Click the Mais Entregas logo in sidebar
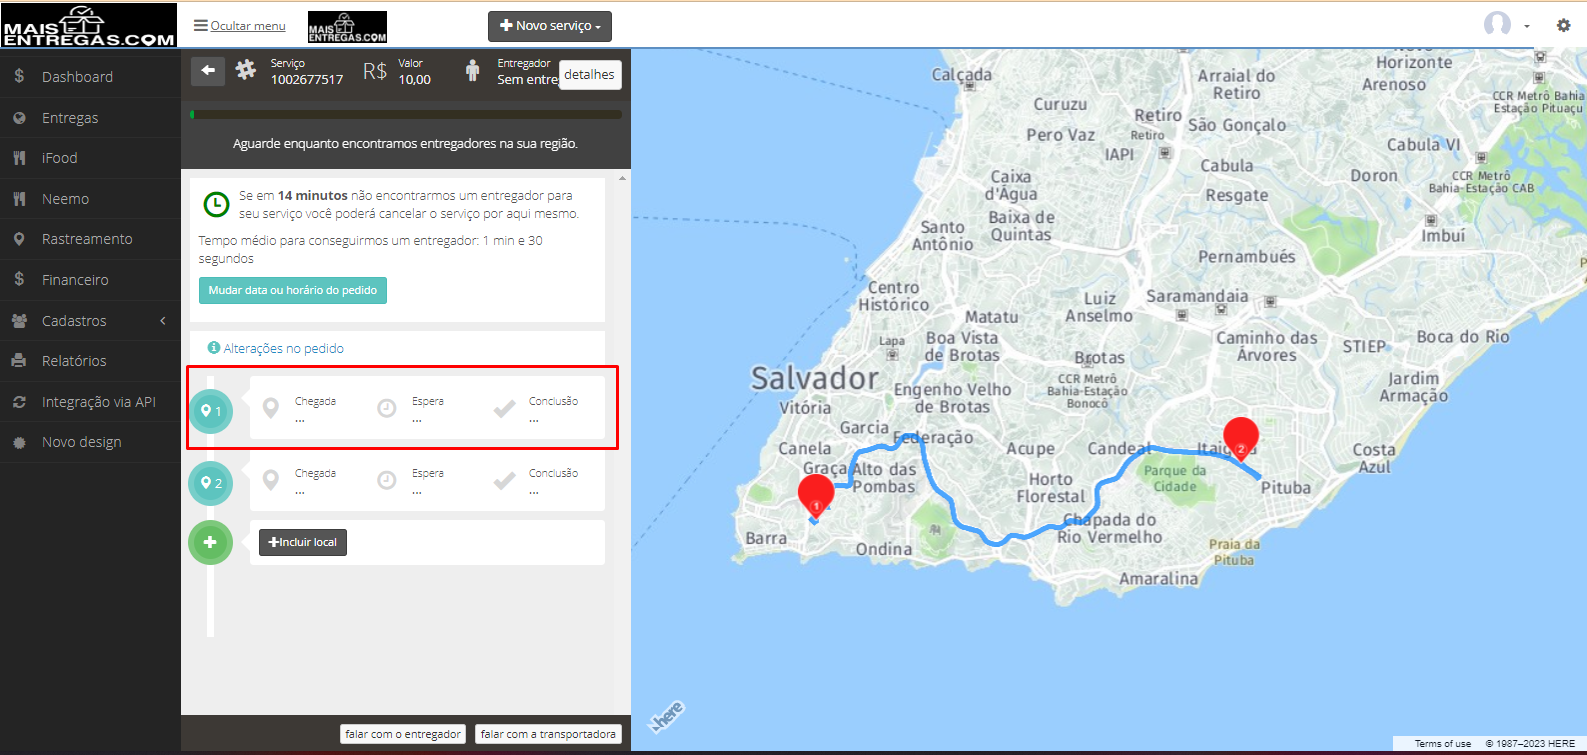 [89, 25]
